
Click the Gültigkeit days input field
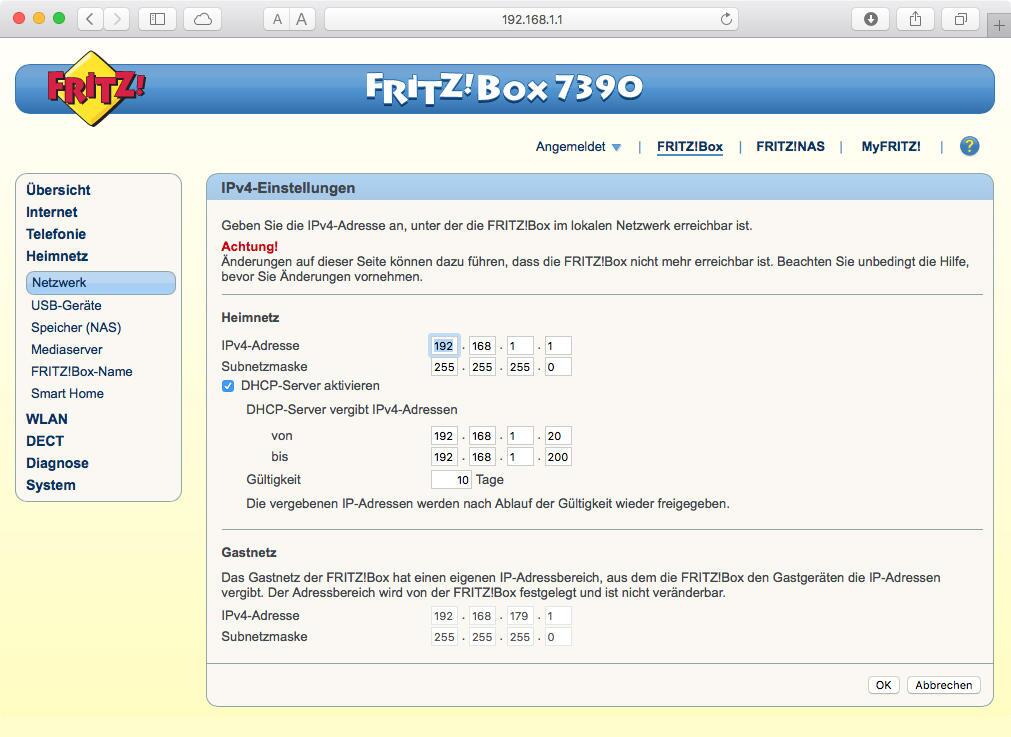[451, 479]
